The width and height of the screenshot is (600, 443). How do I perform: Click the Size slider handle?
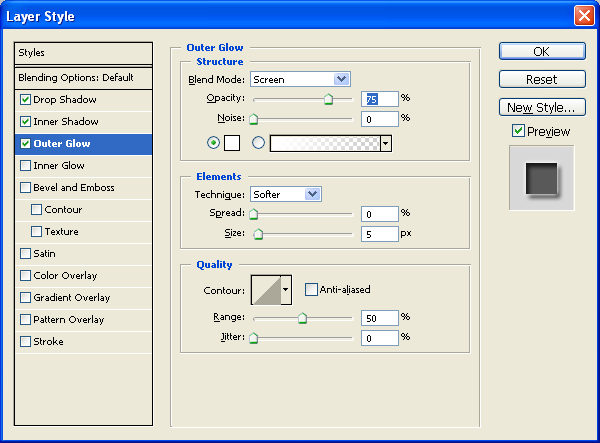pyautogui.click(x=258, y=234)
